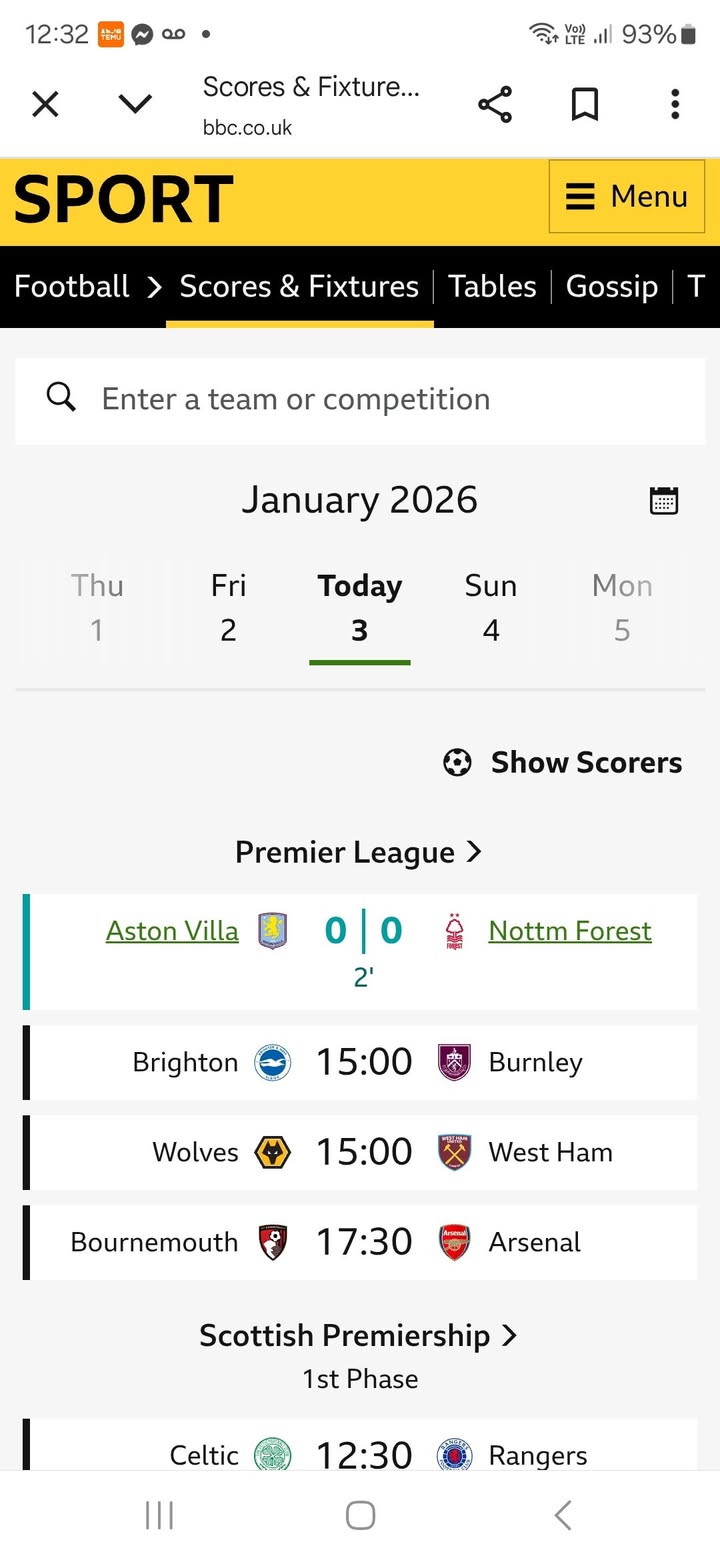Open the BBC Sport Menu button
The height and width of the screenshot is (1560, 720).
[627, 196]
